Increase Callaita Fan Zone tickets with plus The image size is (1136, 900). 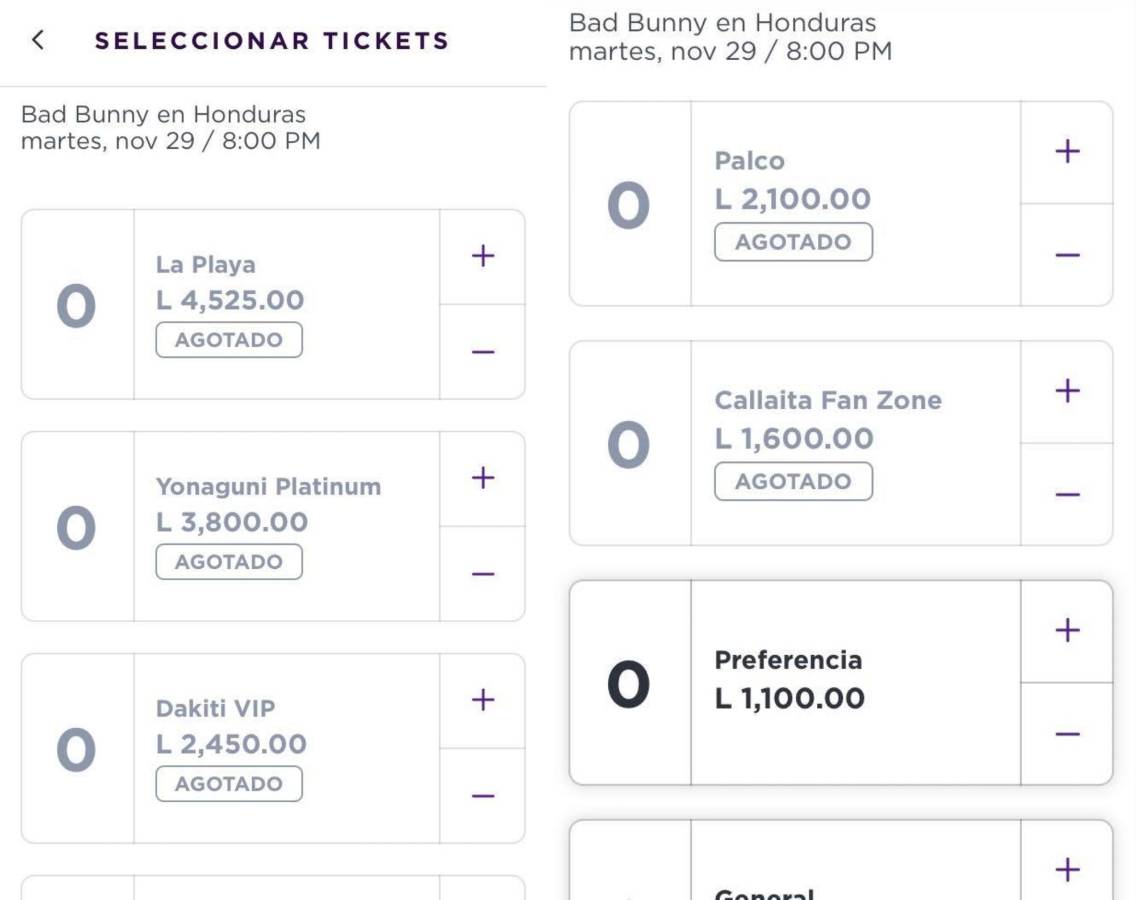(1067, 392)
